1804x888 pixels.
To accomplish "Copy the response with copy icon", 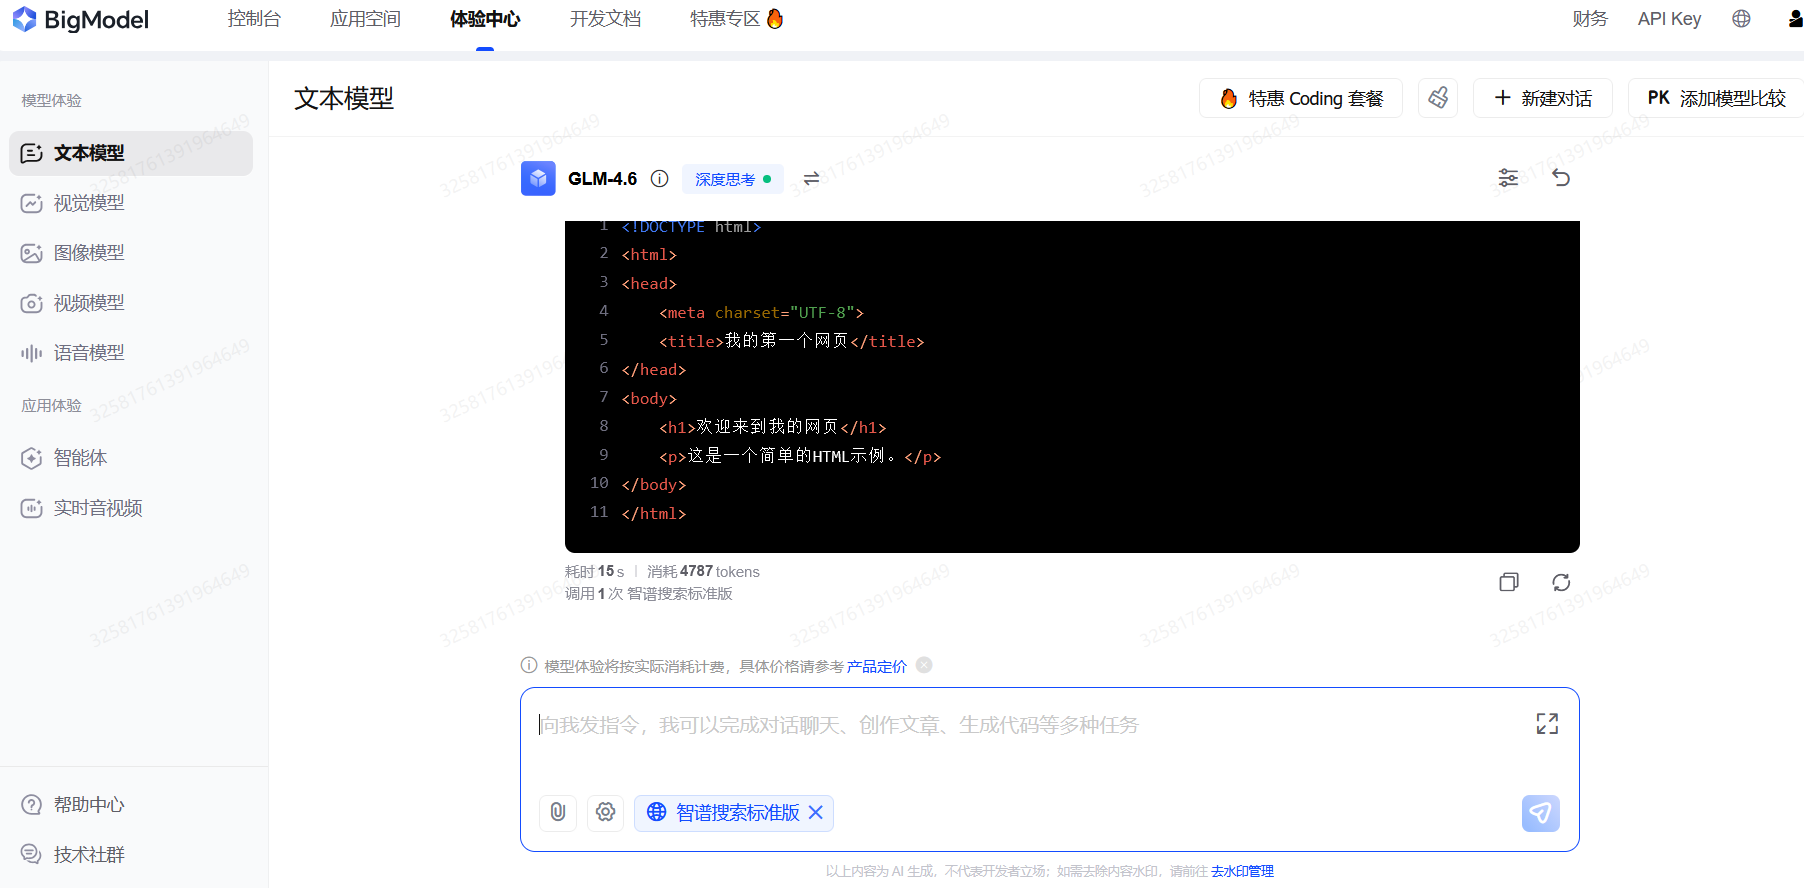I will point(1509,582).
